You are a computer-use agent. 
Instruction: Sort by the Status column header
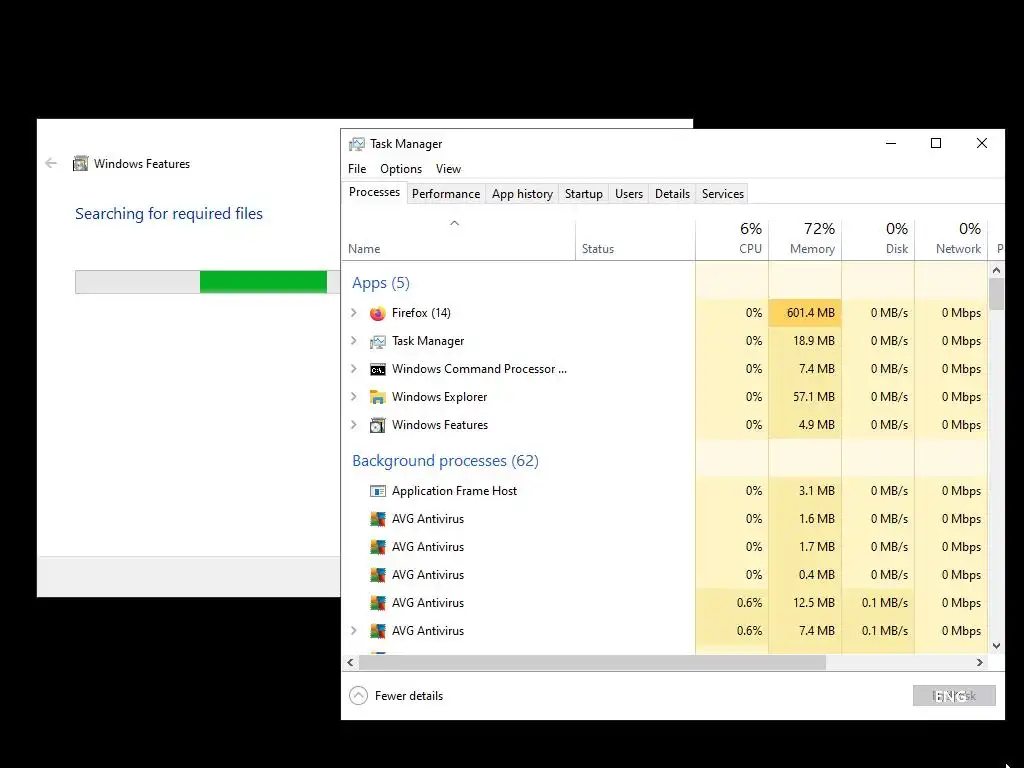pyautogui.click(x=635, y=240)
